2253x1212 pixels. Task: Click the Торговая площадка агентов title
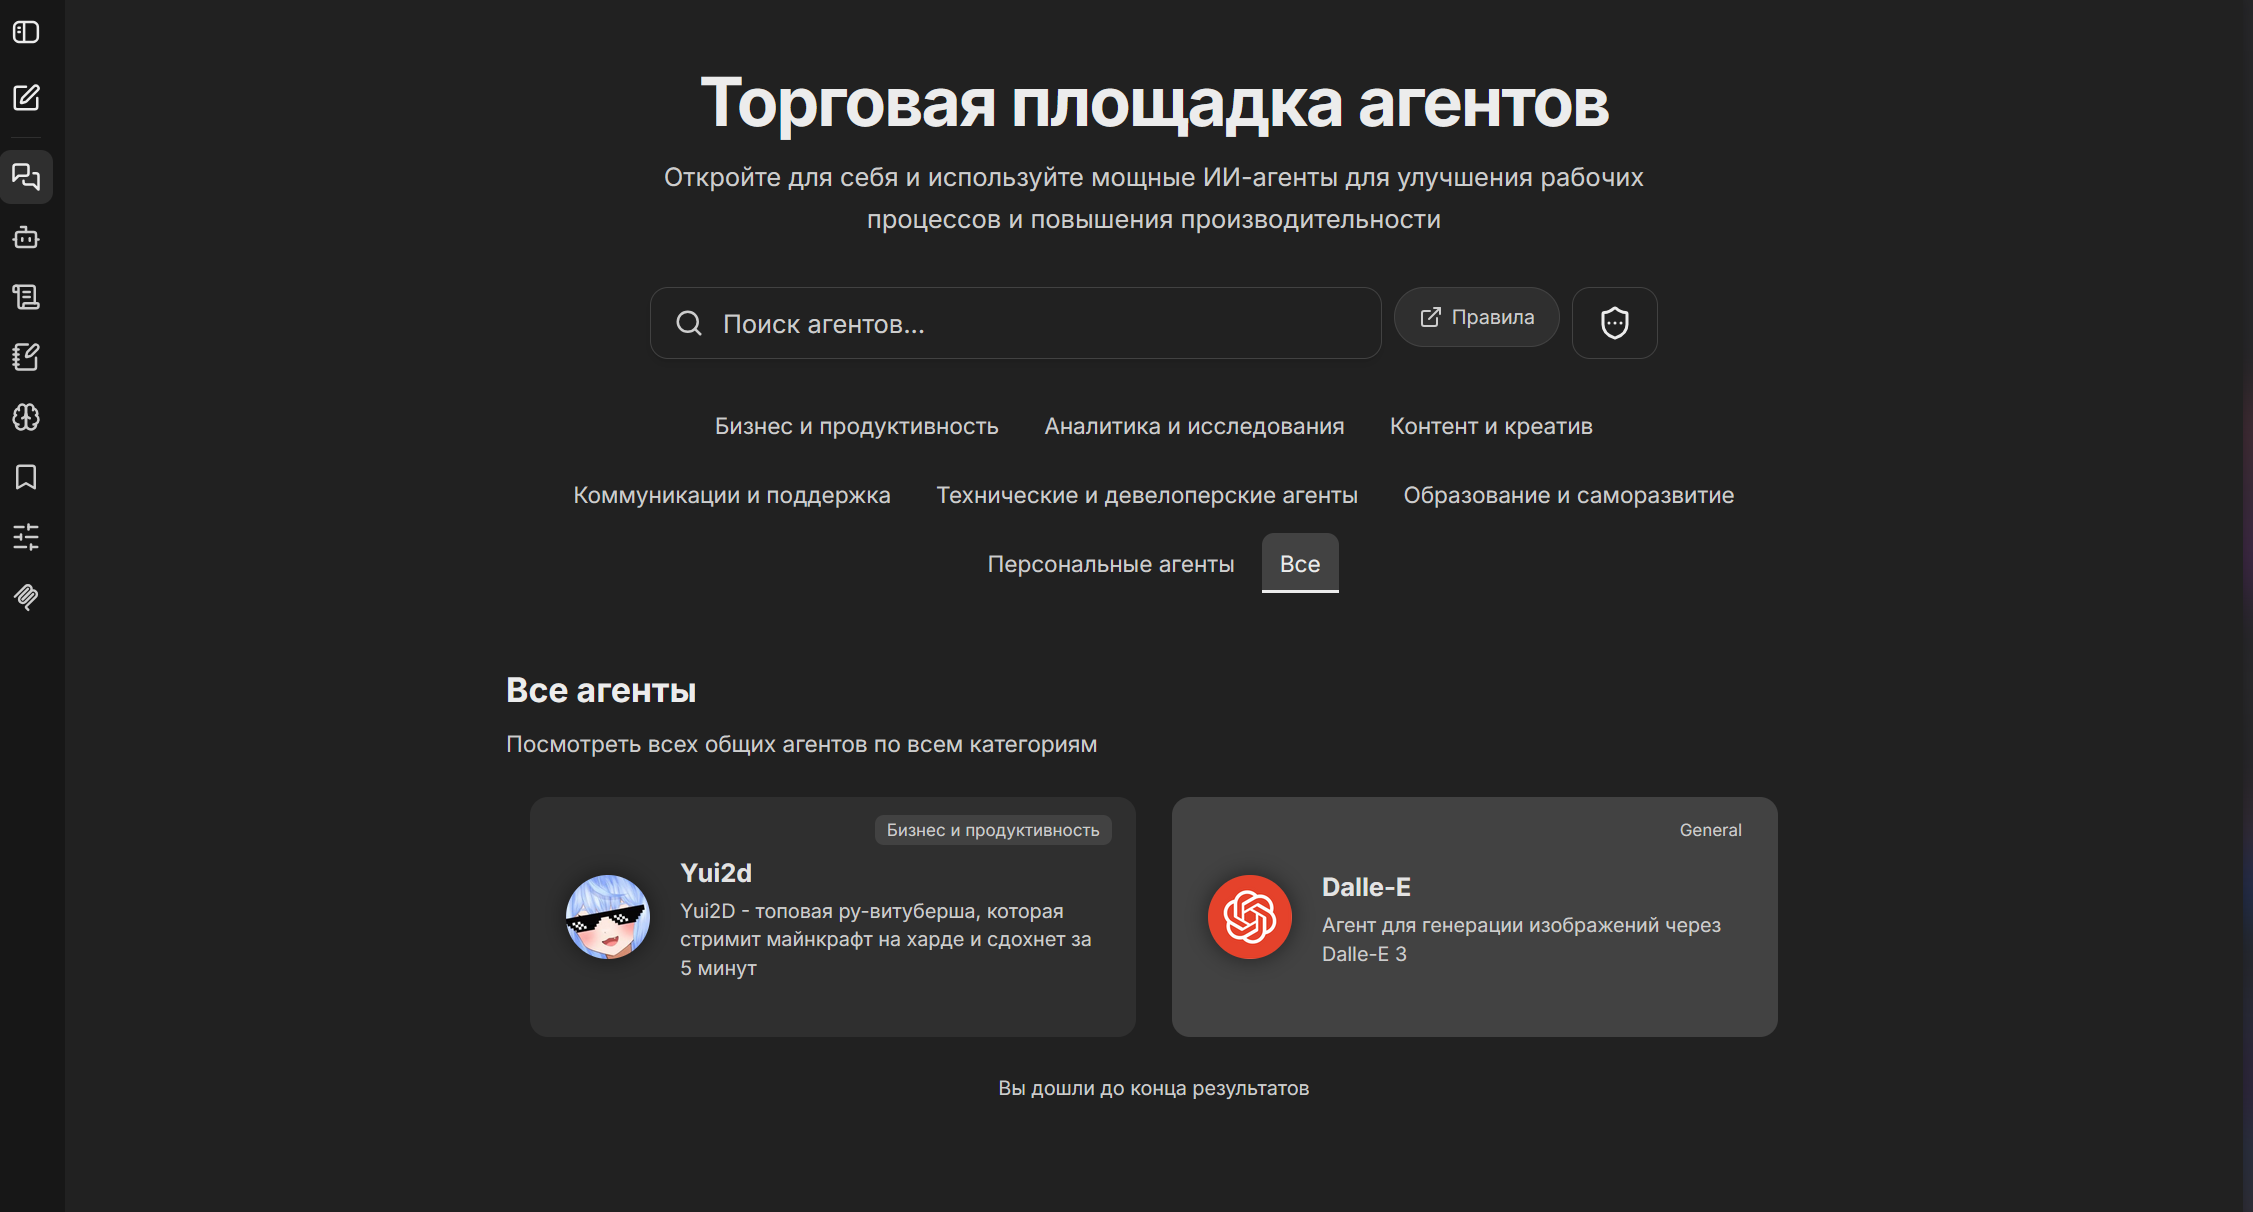pyautogui.click(x=1154, y=102)
